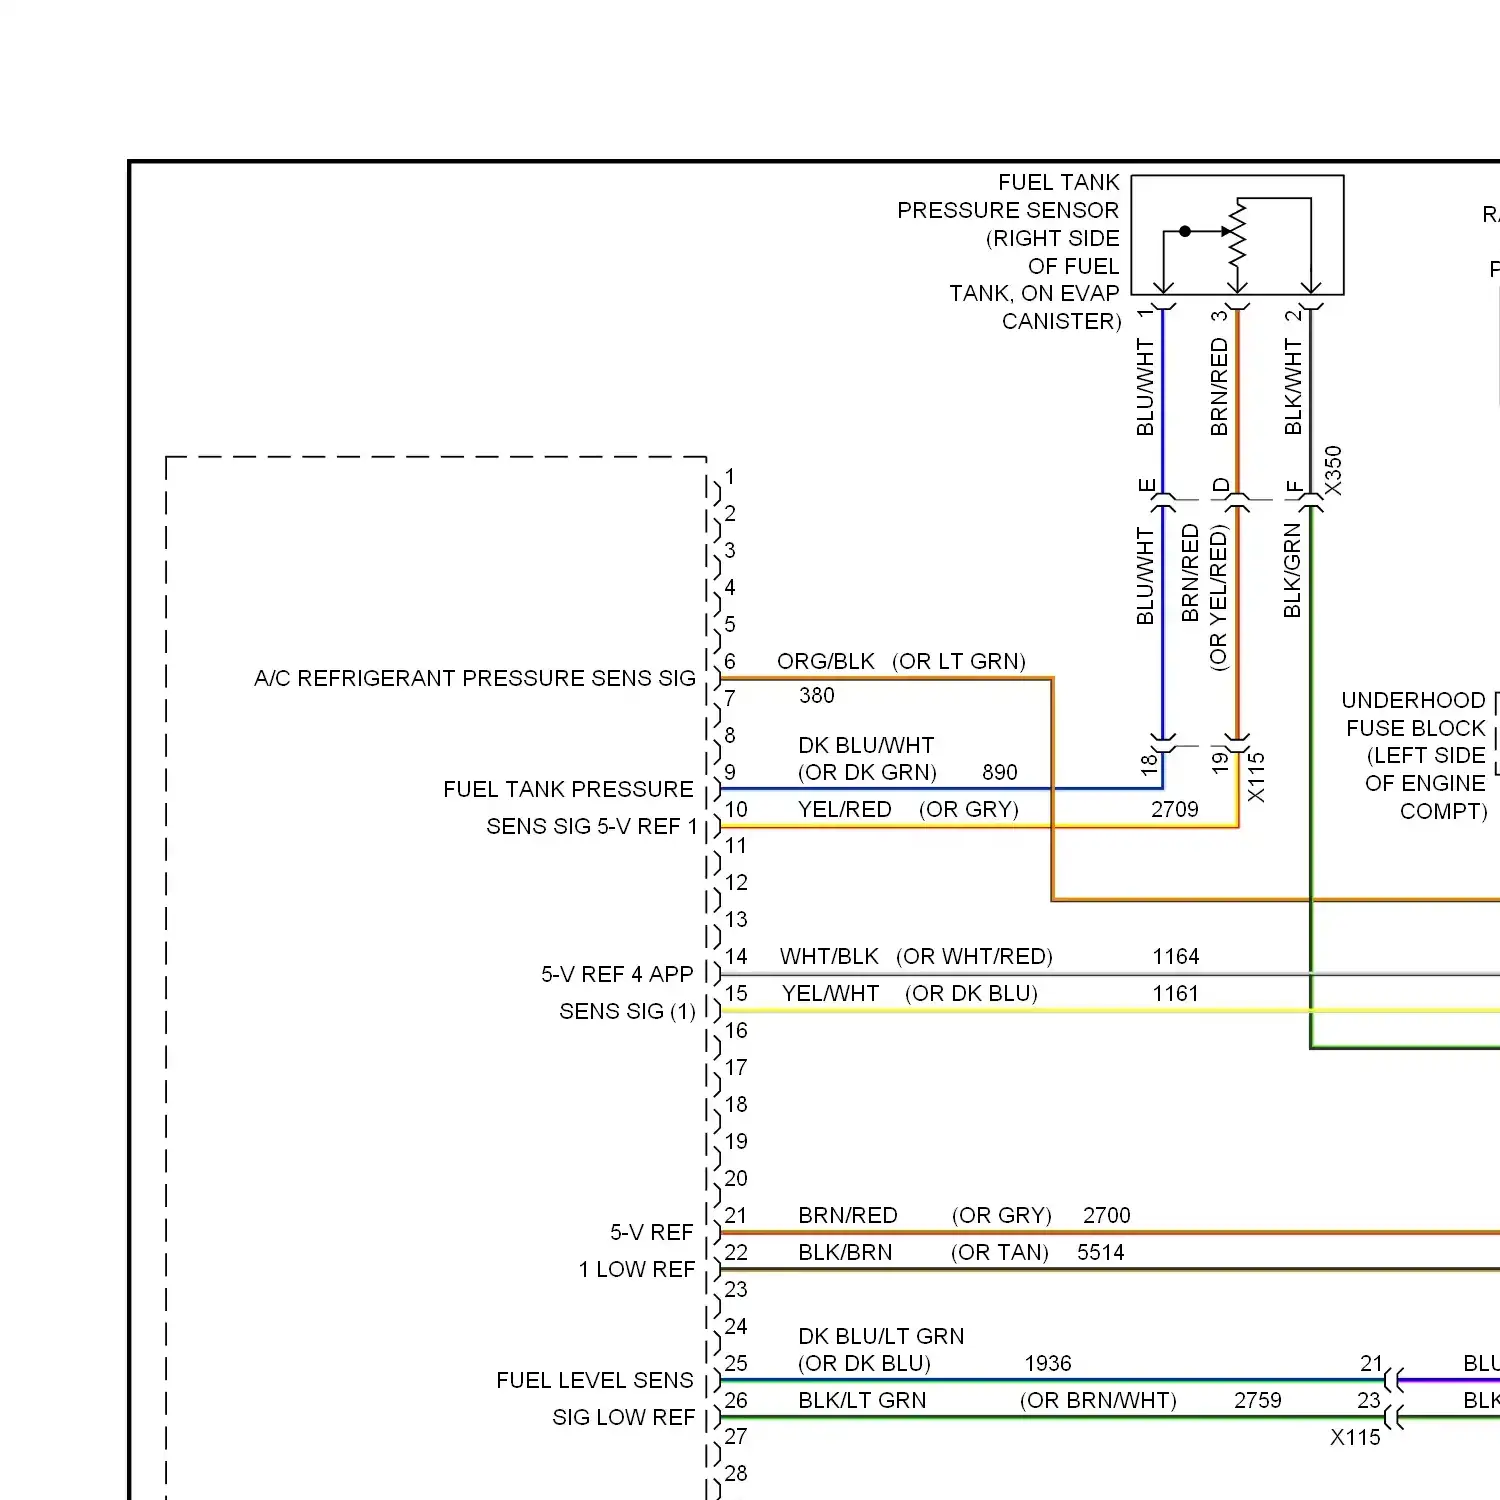Screen dimensions: 1500x1500
Task: Click the vertical (OR YEL/RED) label
Action: [1218, 597]
